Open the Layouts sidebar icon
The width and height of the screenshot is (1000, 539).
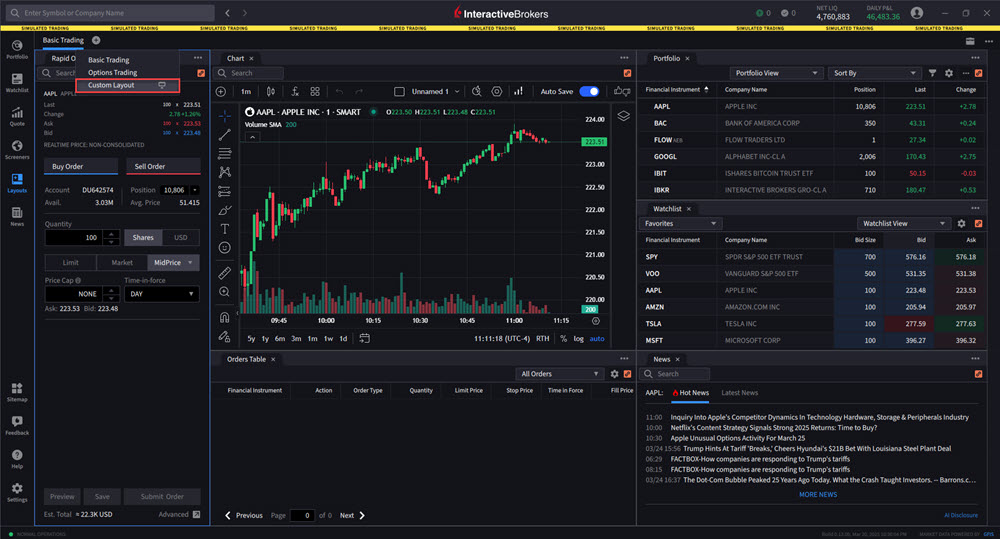pos(17,182)
